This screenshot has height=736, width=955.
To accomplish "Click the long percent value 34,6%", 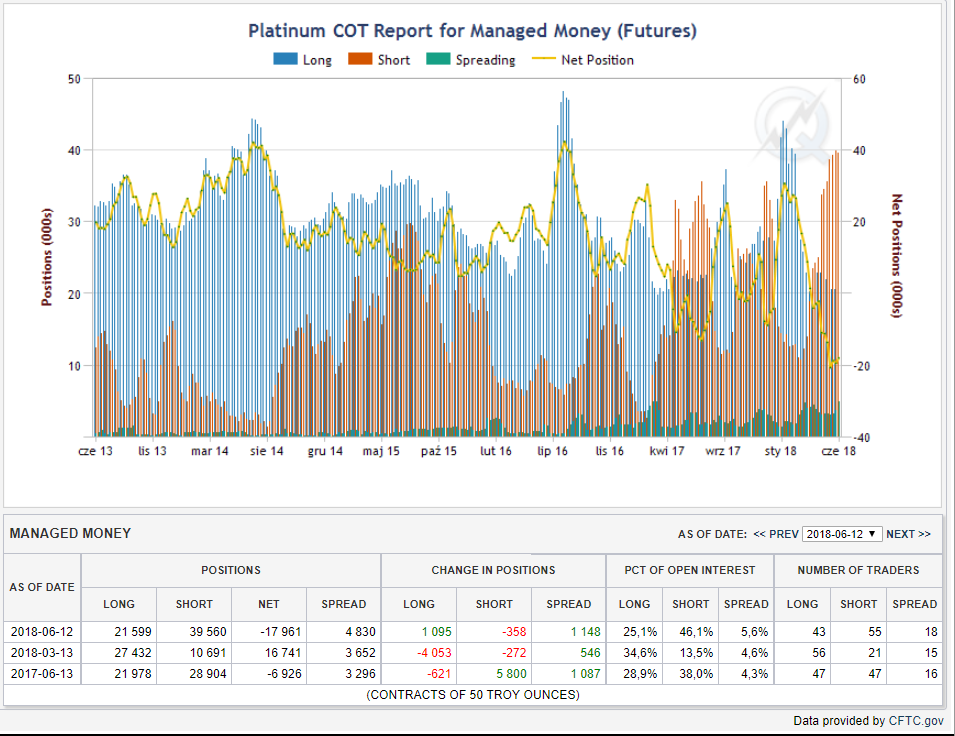I will tap(640, 653).
